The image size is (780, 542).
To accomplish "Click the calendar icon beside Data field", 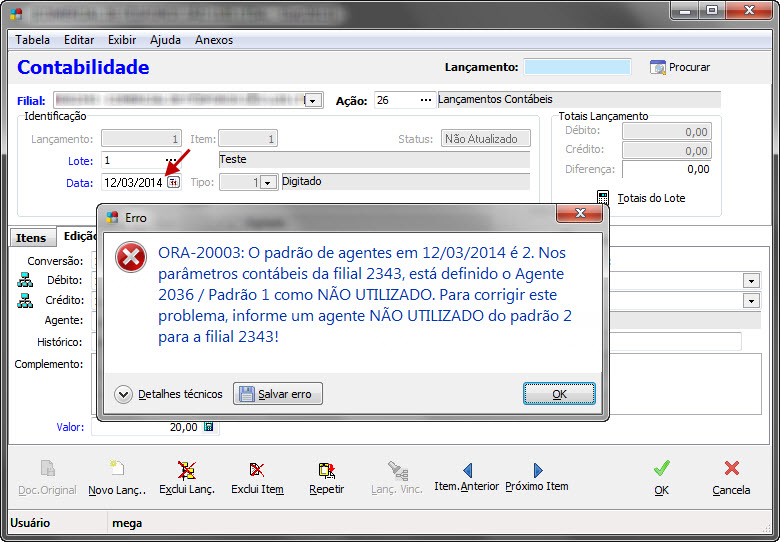I will click(173, 183).
